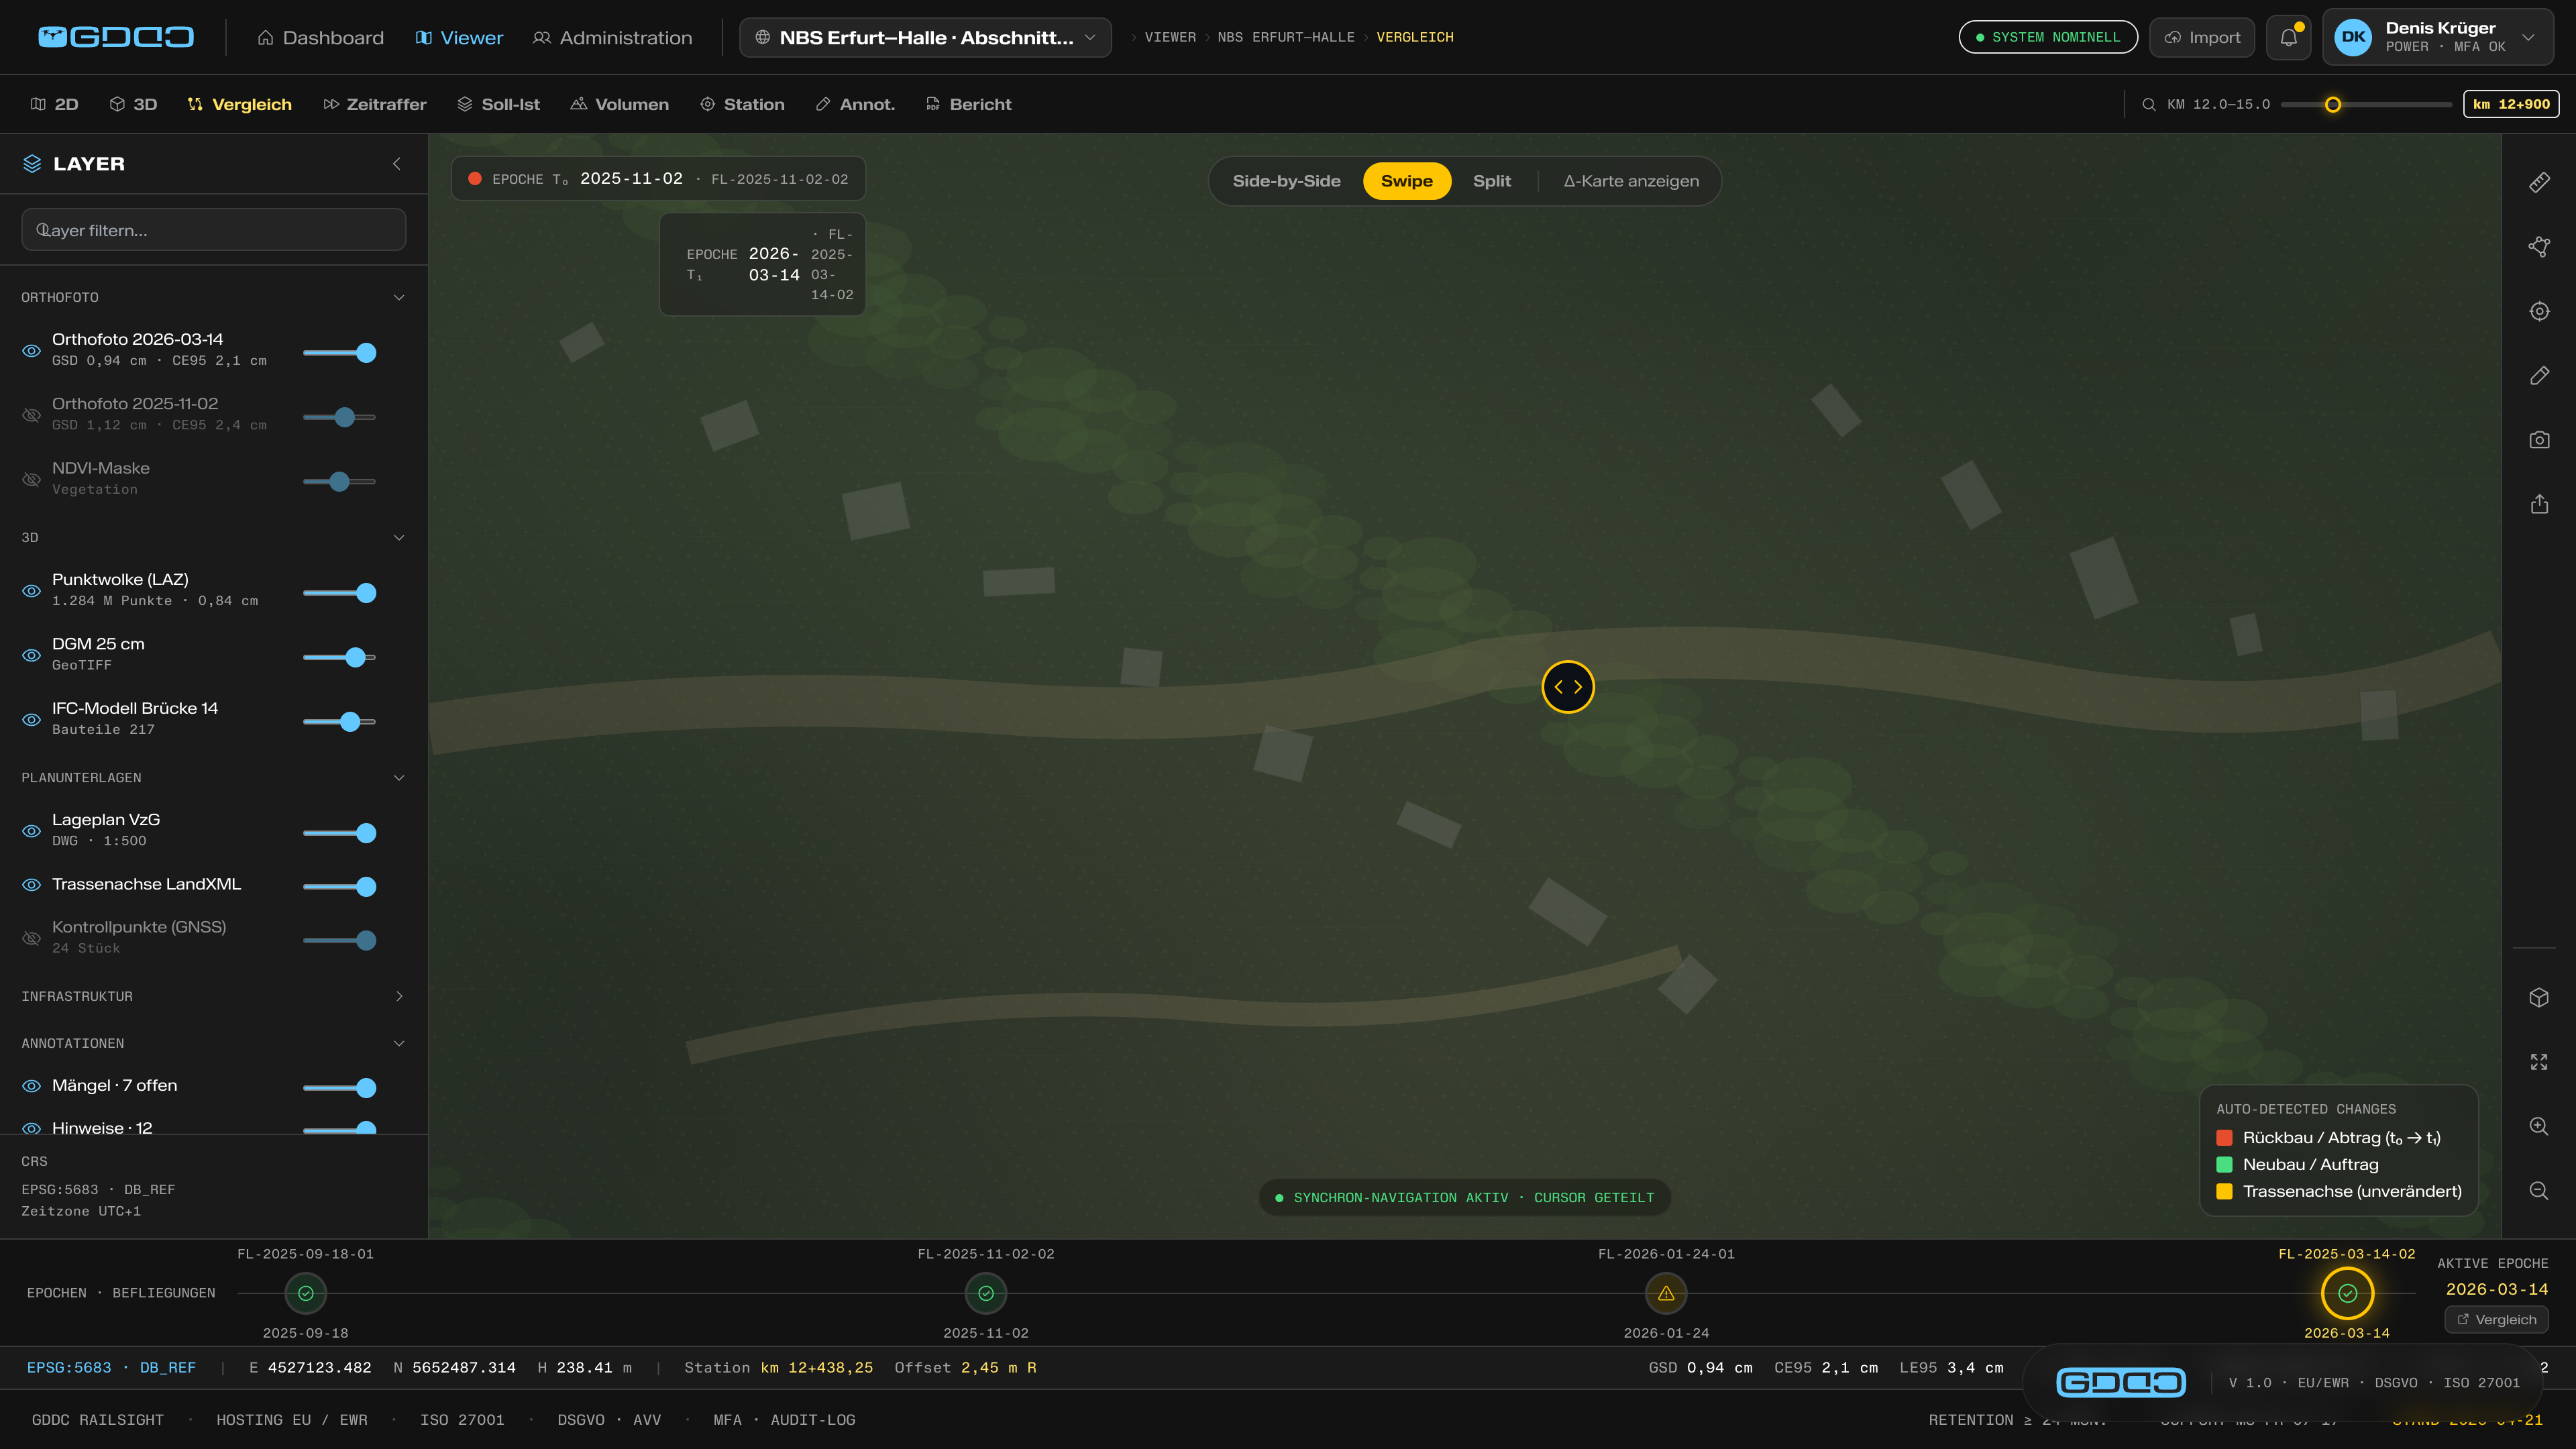This screenshot has width=2576, height=1449.
Task: Hide Punktwolke (LAZ) layer
Action: (32, 591)
